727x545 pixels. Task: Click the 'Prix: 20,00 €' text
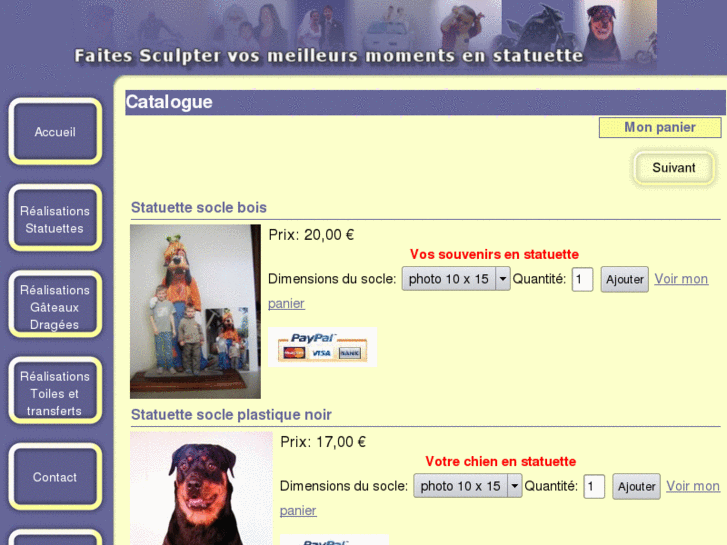(x=311, y=235)
